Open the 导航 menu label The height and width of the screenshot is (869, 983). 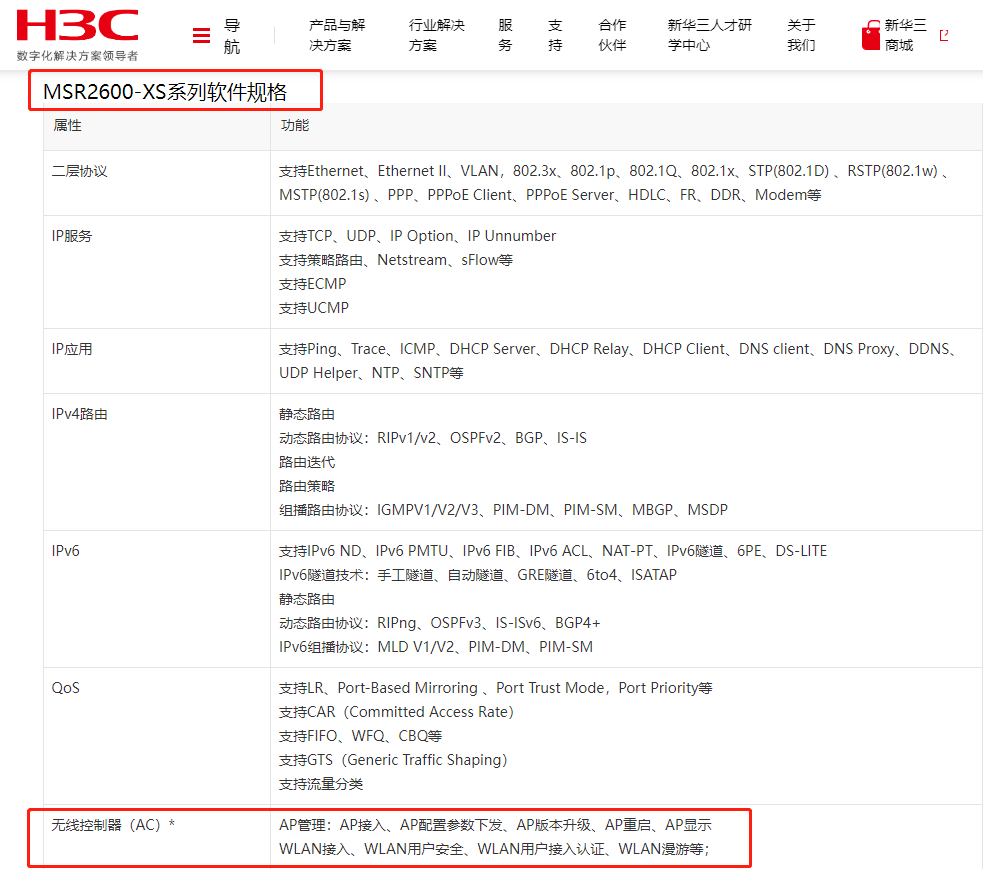coord(232,36)
